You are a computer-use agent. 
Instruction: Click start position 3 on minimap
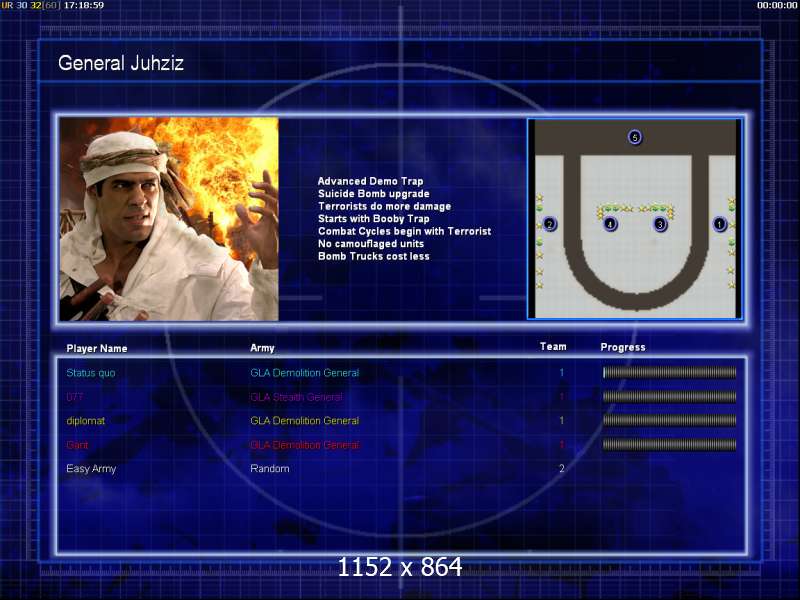[660, 224]
